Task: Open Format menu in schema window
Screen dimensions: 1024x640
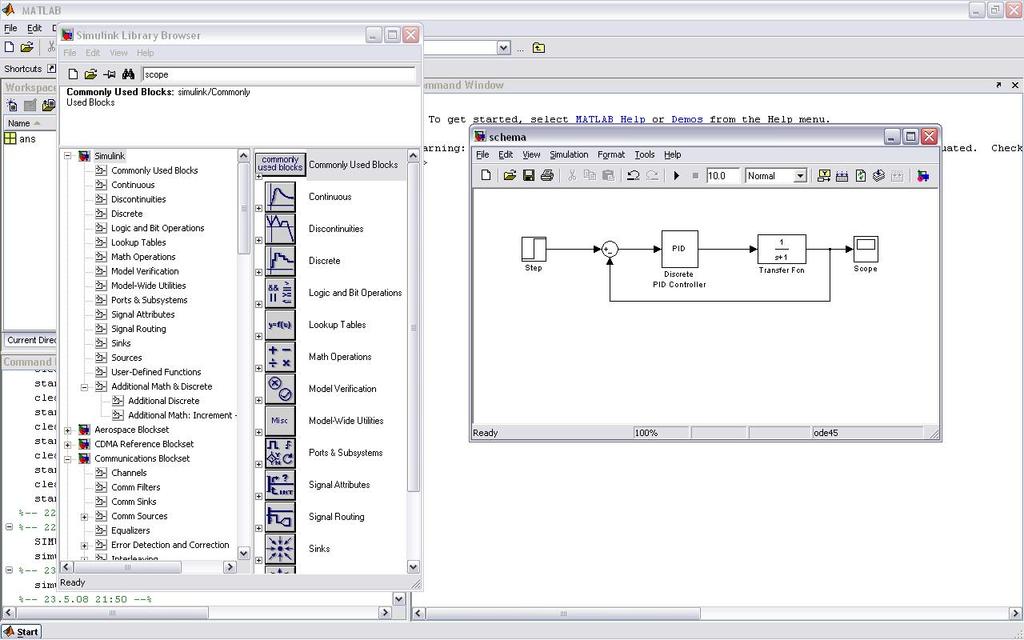Action: pos(611,155)
